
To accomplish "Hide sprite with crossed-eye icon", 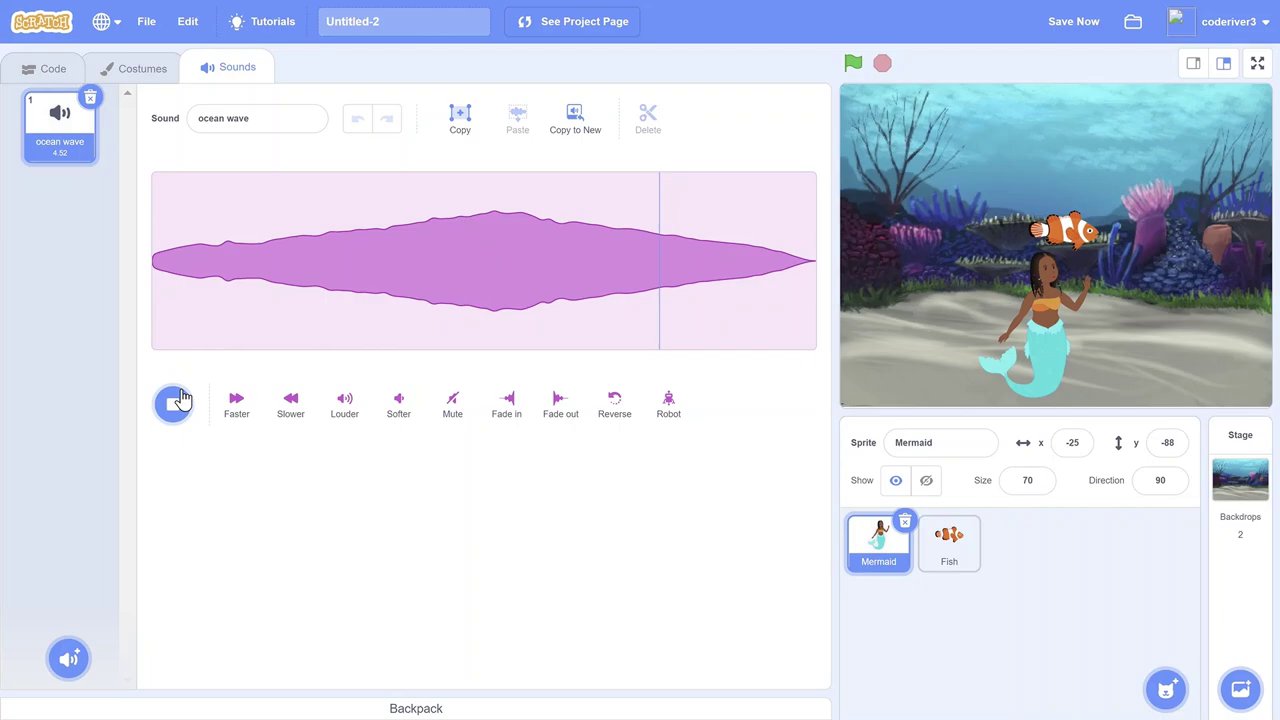I will (x=926, y=481).
